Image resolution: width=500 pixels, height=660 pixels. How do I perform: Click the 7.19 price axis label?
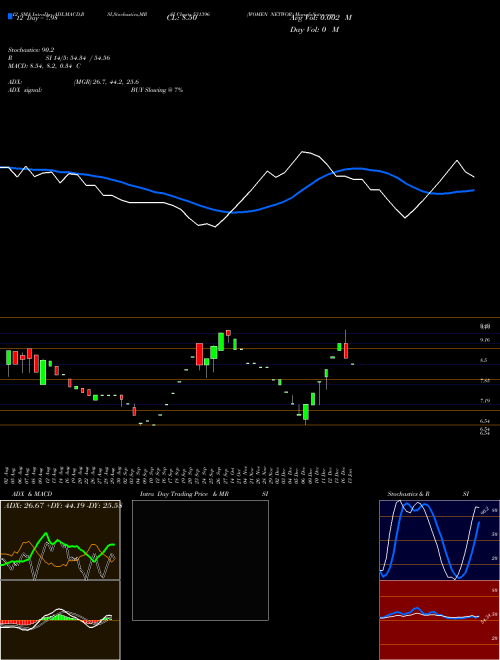[x=485, y=401]
